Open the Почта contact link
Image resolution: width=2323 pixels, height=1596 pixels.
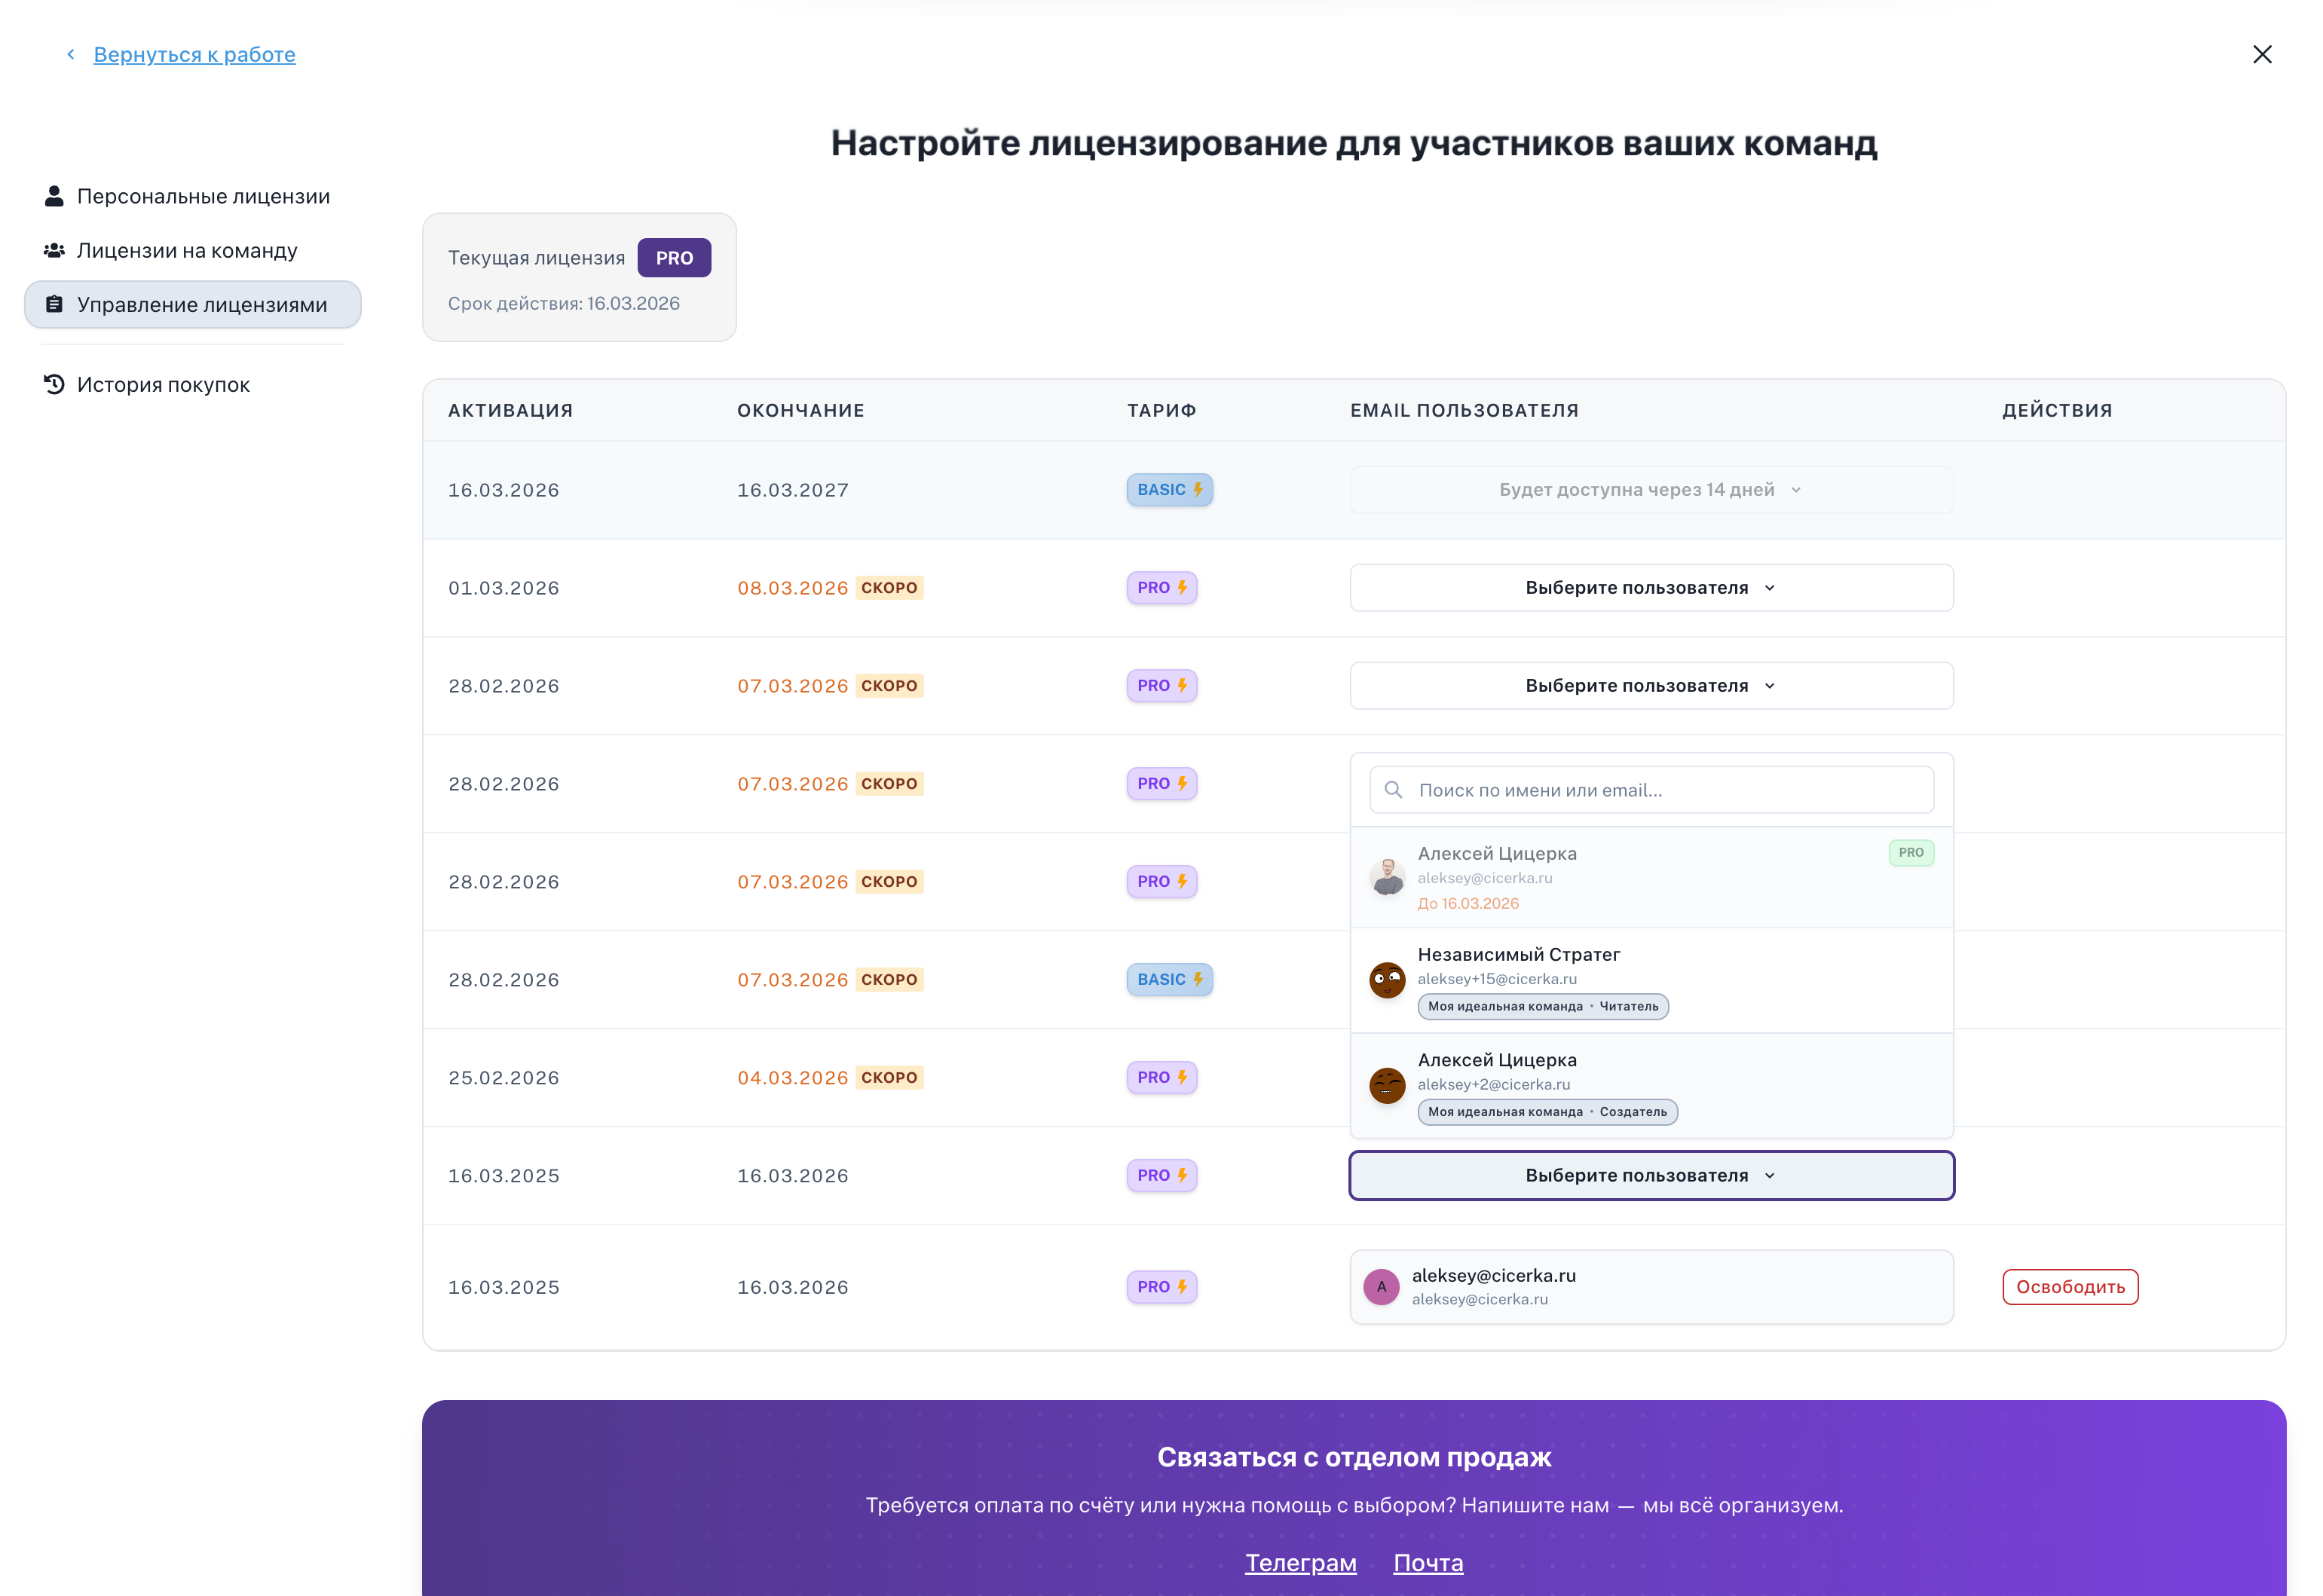pyautogui.click(x=1428, y=1562)
